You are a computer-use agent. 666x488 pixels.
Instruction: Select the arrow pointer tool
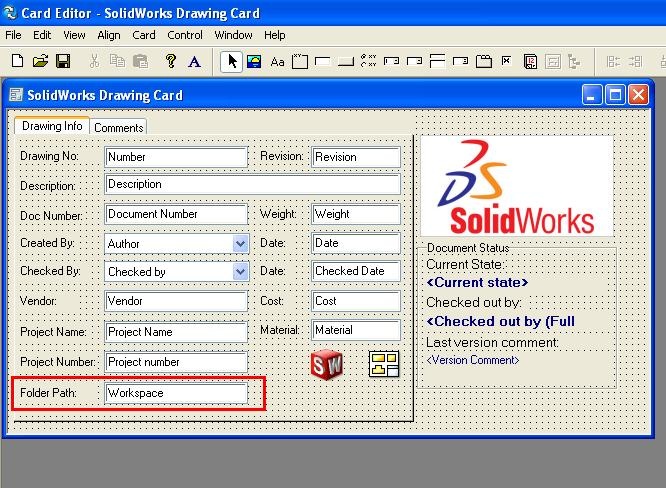(x=231, y=62)
